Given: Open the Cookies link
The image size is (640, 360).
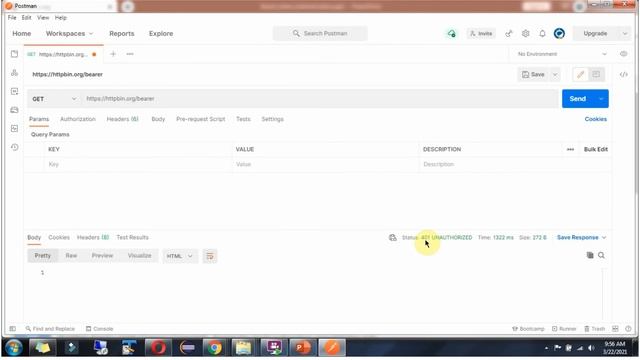Looking at the screenshot, I should tap(596, 119).
